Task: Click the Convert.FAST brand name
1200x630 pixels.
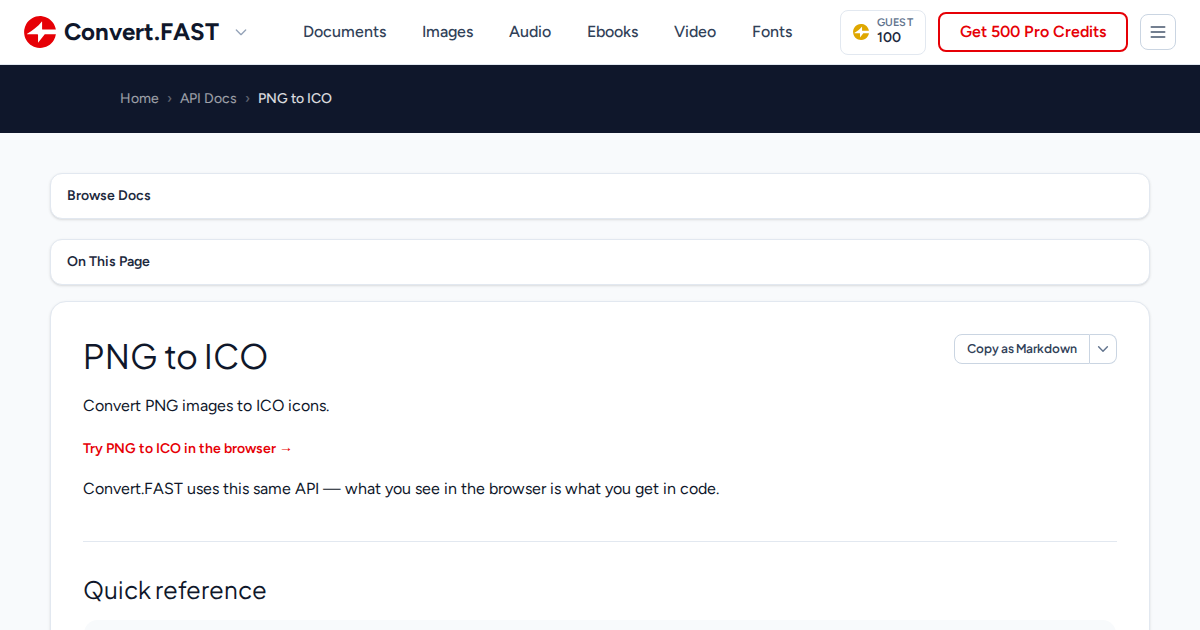Action: tap(141, 32)
